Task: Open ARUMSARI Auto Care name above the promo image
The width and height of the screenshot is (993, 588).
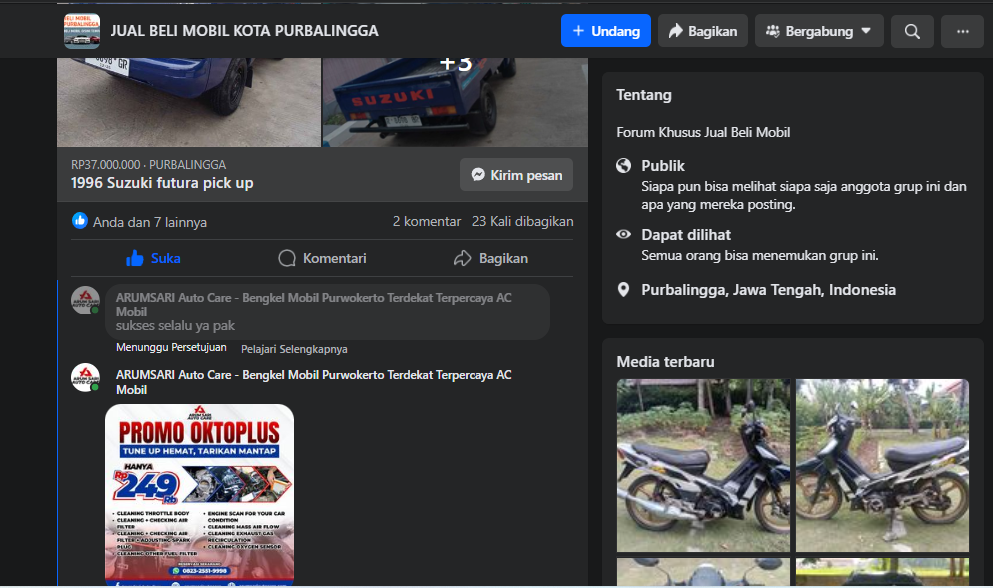Action: [313, 382]
